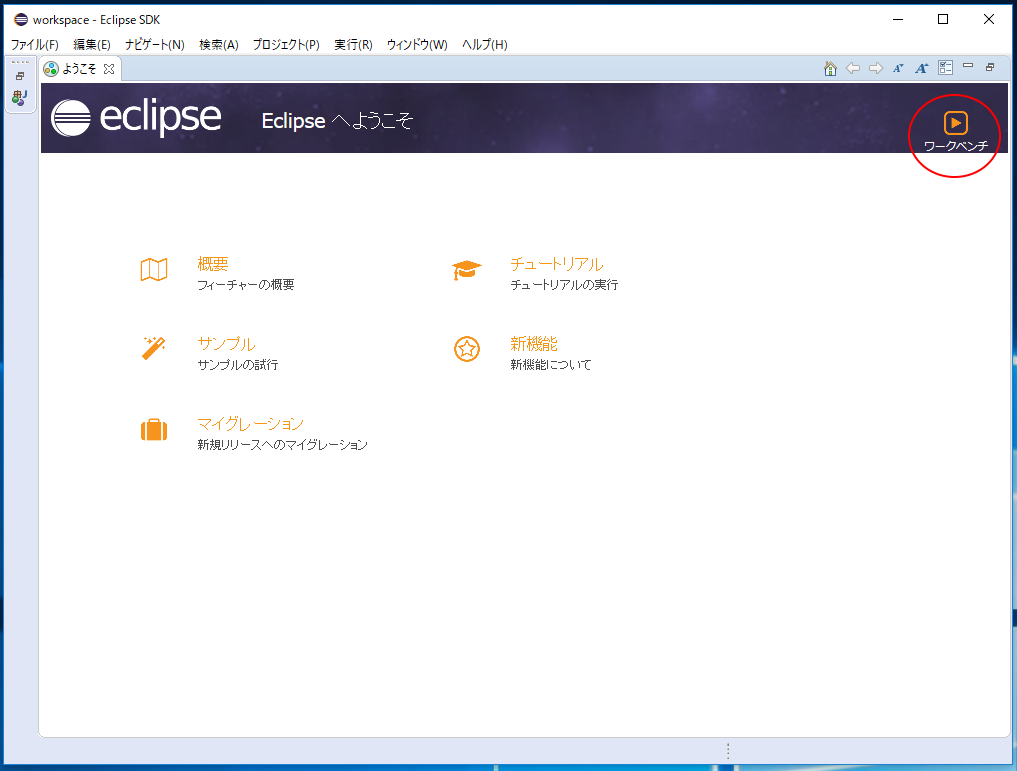
Task: Maximize the Eclipse SDK window
Action: tap(943, 19)
